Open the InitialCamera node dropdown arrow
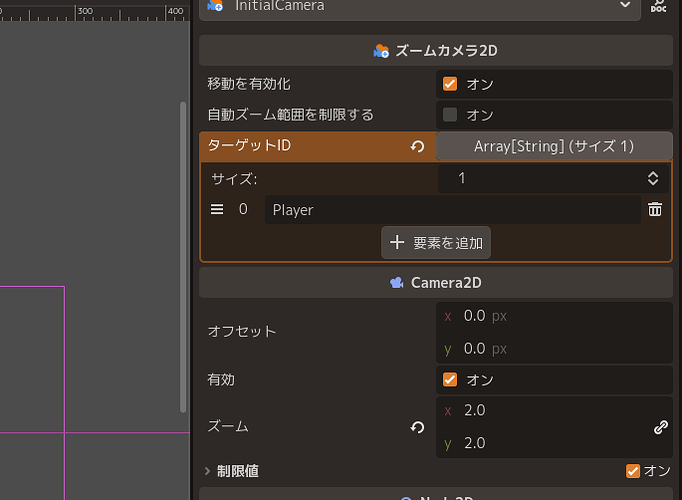This screenshot has width=682, height=500. click(x=625, y=5)
